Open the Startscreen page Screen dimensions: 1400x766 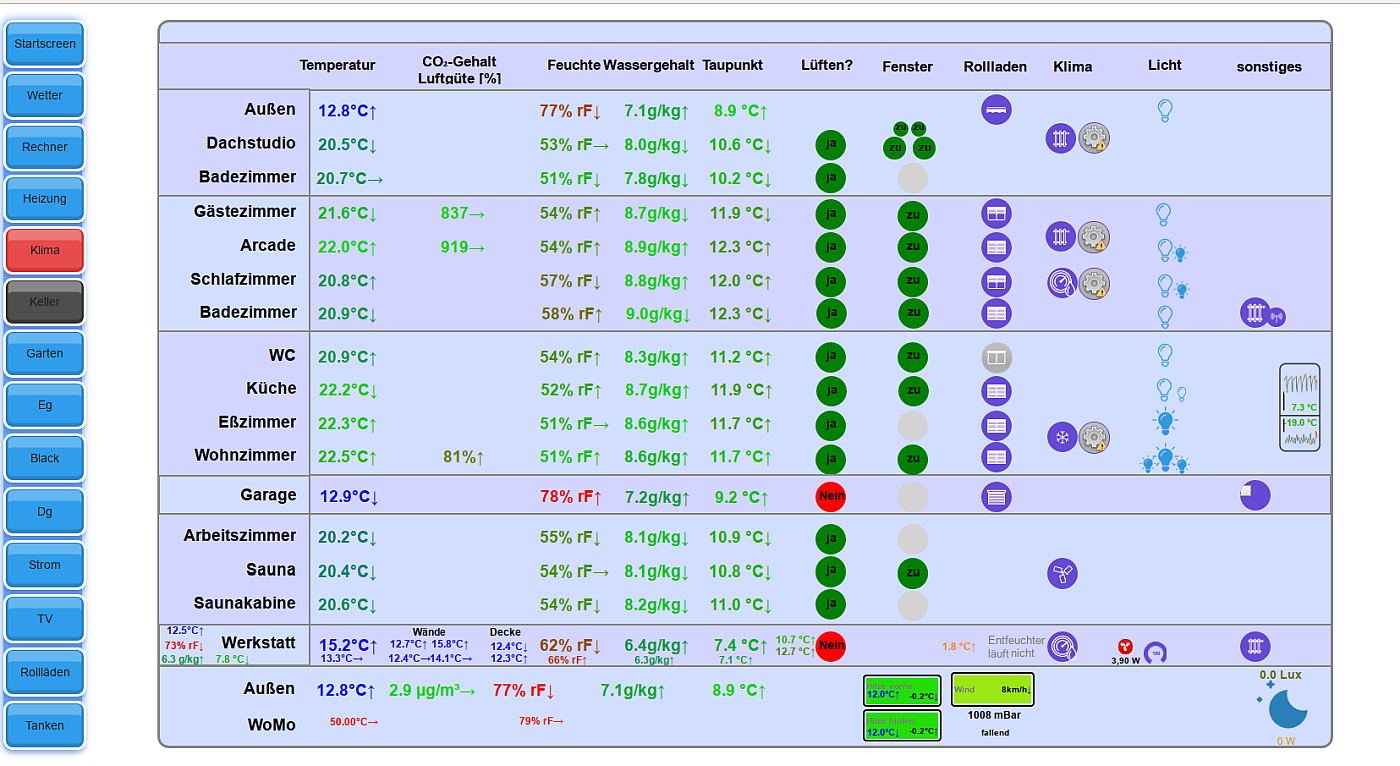point(45,44)
